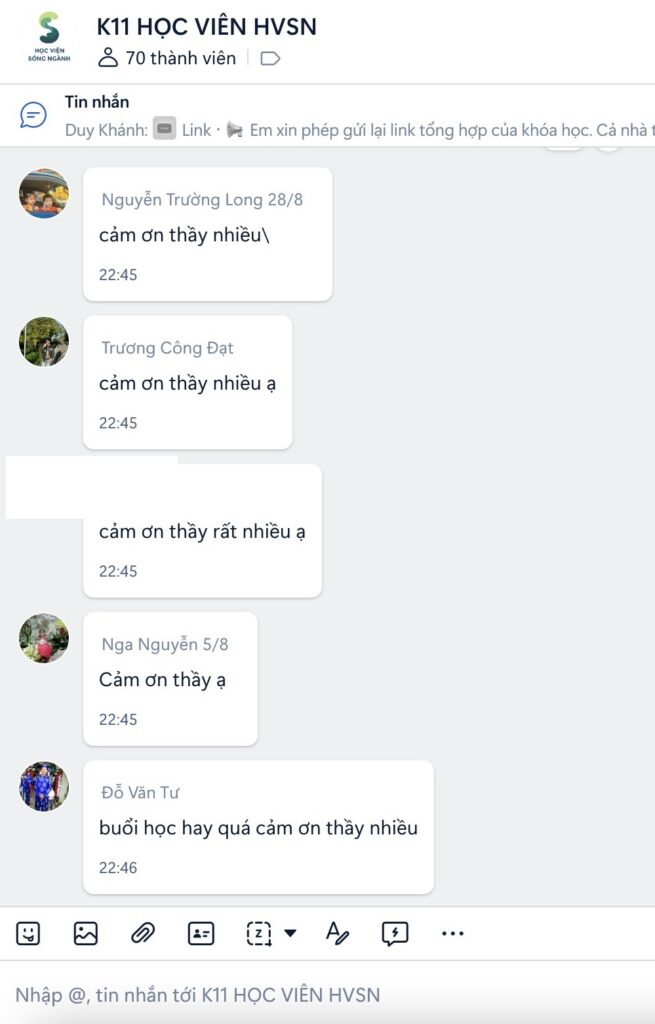Click the tag label icon beside members

[270, 59]
